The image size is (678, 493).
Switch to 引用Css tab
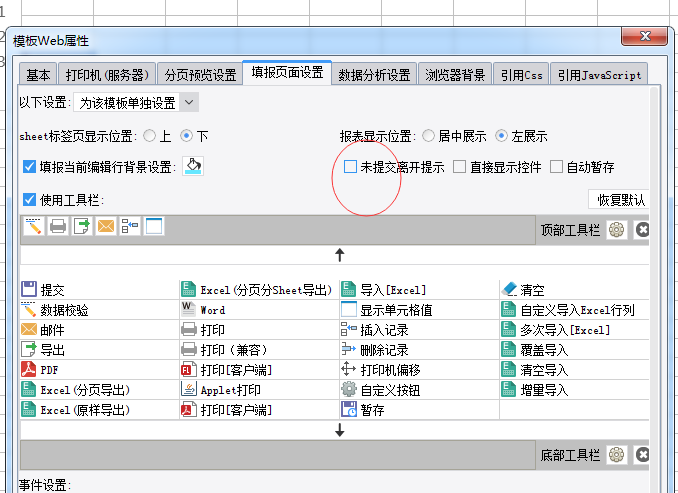coord(521,75)
